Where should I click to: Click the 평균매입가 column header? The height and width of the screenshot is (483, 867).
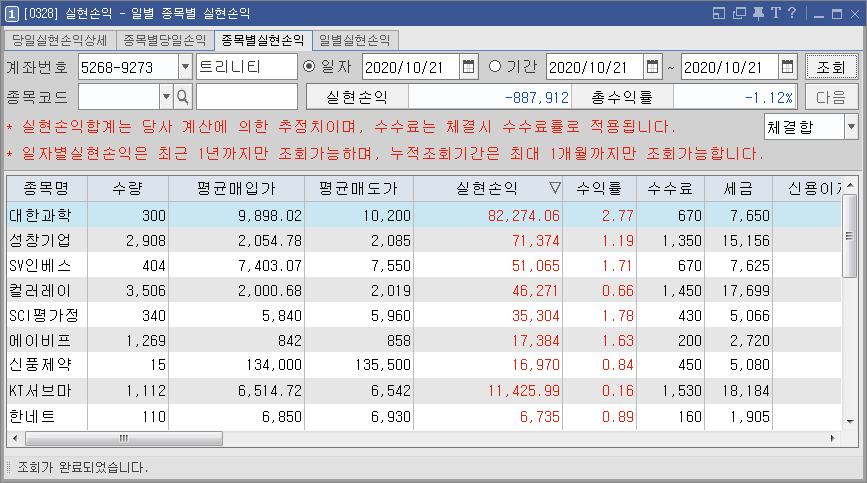click(236, 188)
